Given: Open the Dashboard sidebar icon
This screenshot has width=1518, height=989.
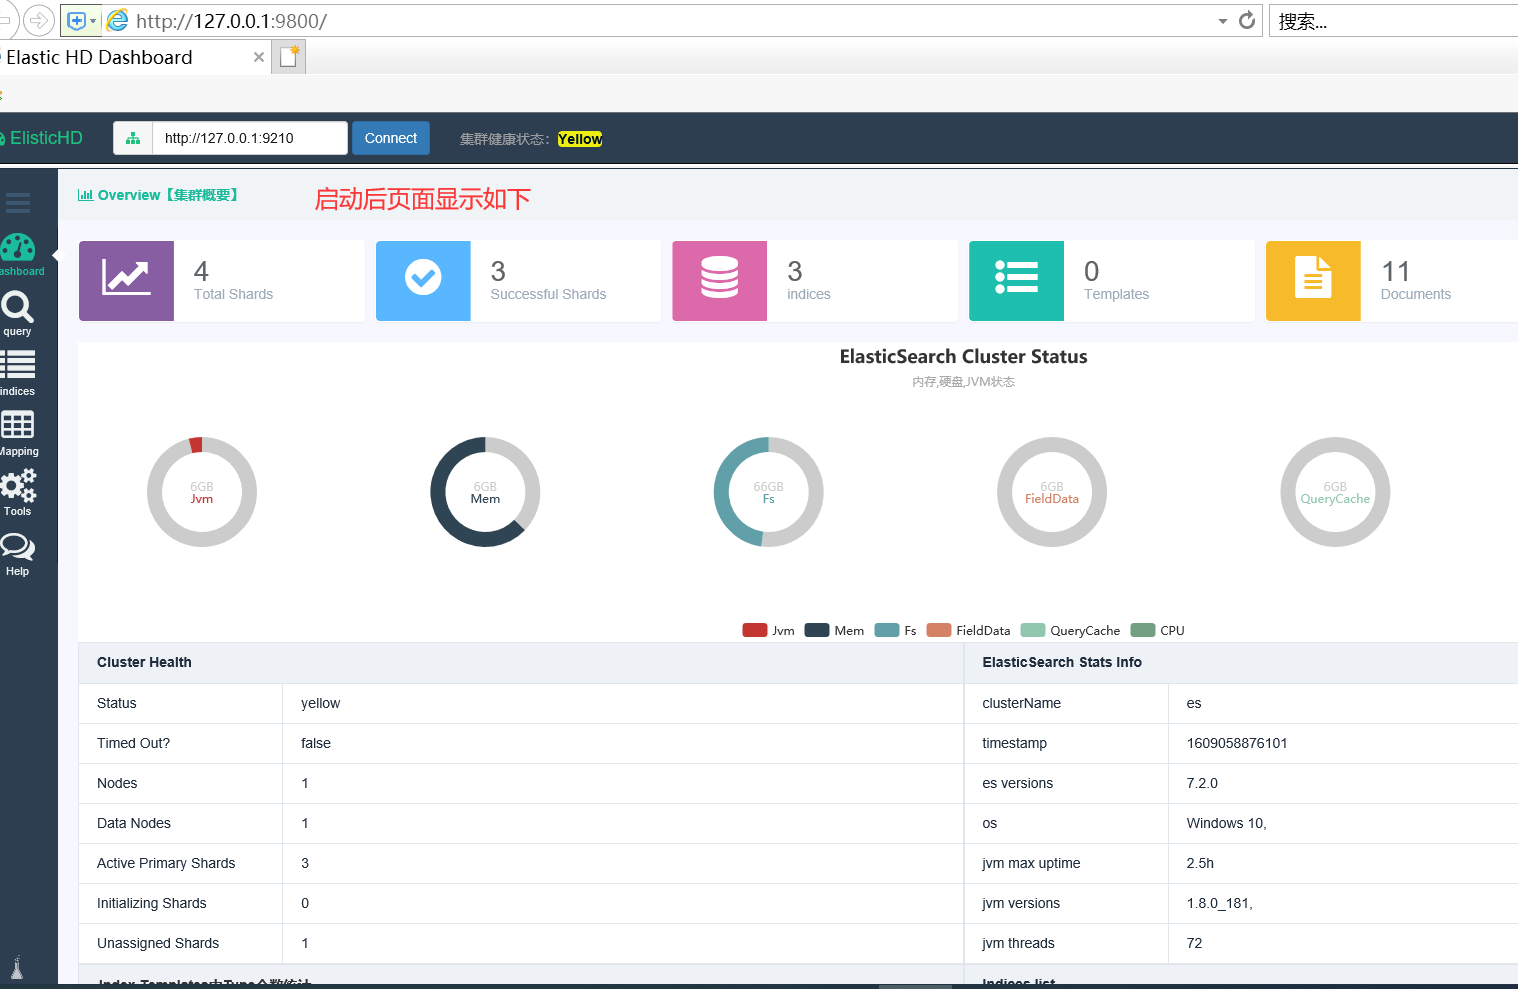Looking at the screenshot, I should click(18, 248).
